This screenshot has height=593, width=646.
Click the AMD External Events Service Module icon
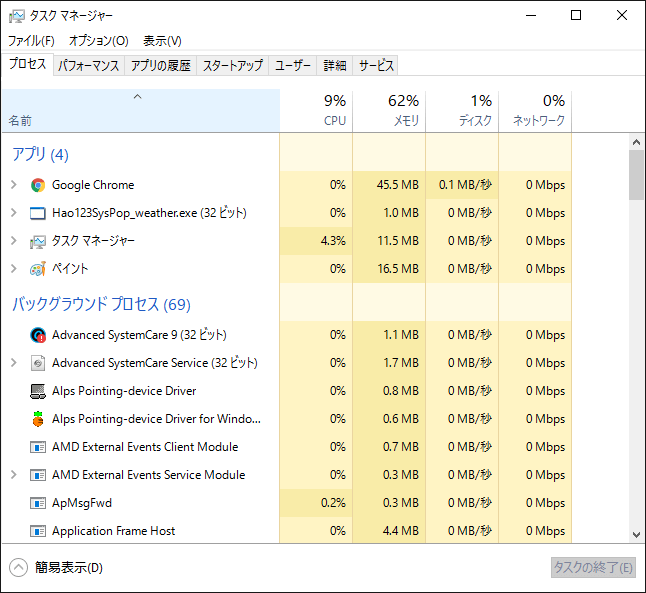click(x=38, y=475)
